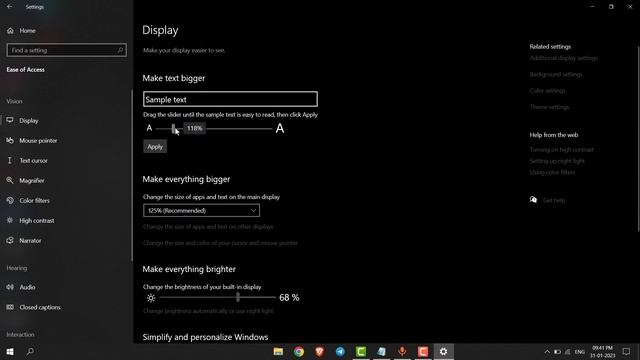This screenshot has width=640, height=360.
Task: Click the network icon in the tray
Action: tap(568, 352)
